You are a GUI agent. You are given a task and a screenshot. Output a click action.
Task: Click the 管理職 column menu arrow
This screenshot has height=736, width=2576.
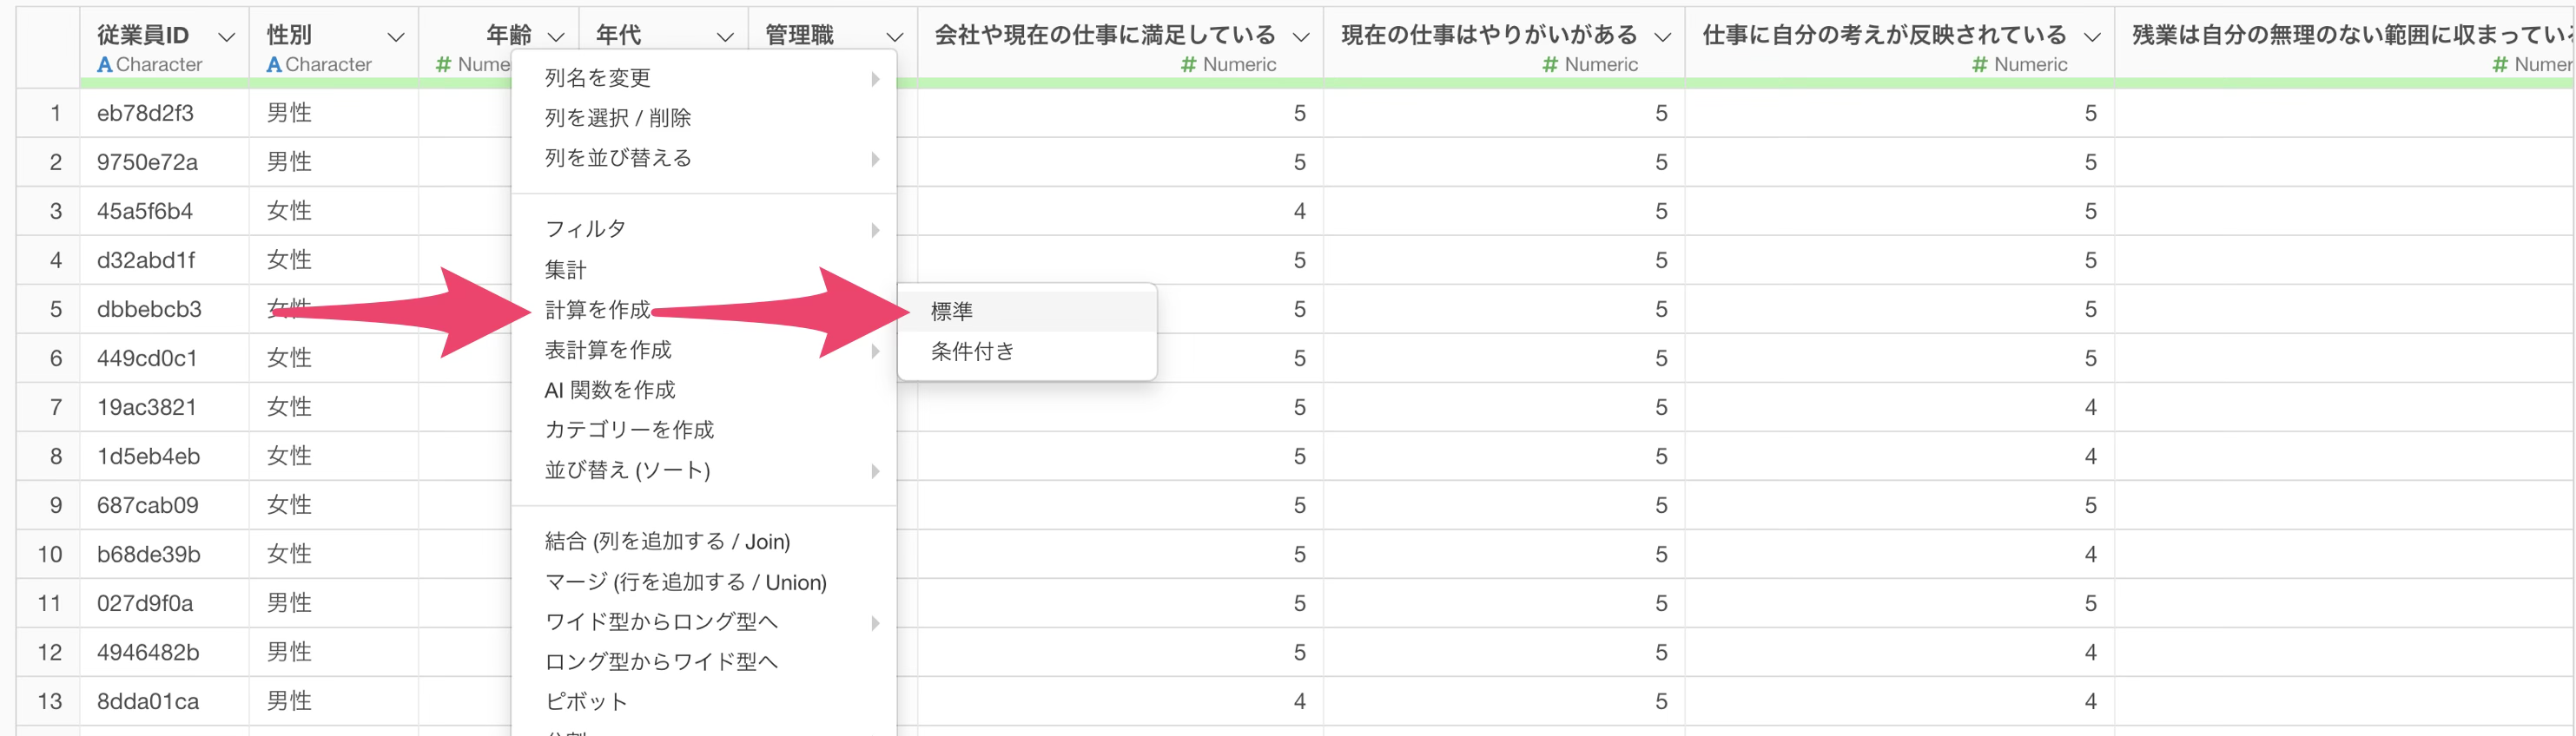click(x=895, y=37)
